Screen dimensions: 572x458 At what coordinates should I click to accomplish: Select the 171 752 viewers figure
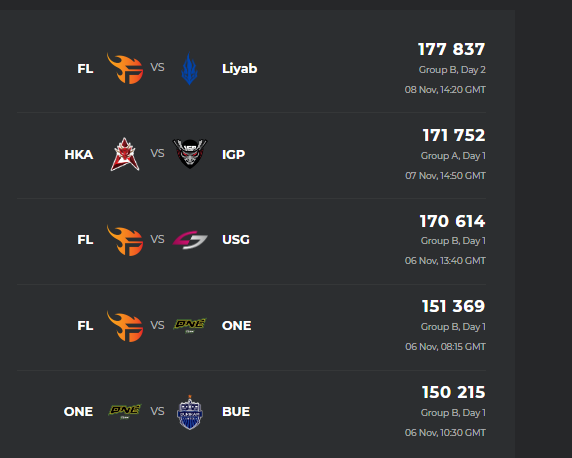[454, 135]
